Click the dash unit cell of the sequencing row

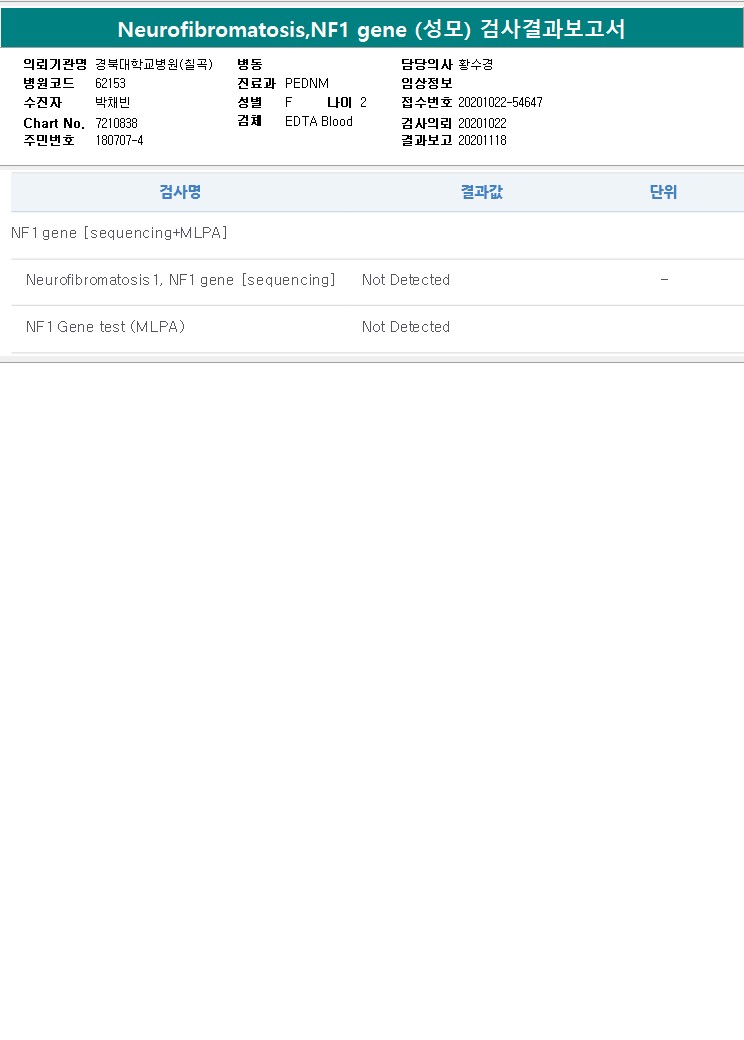[x=664, y=279]
